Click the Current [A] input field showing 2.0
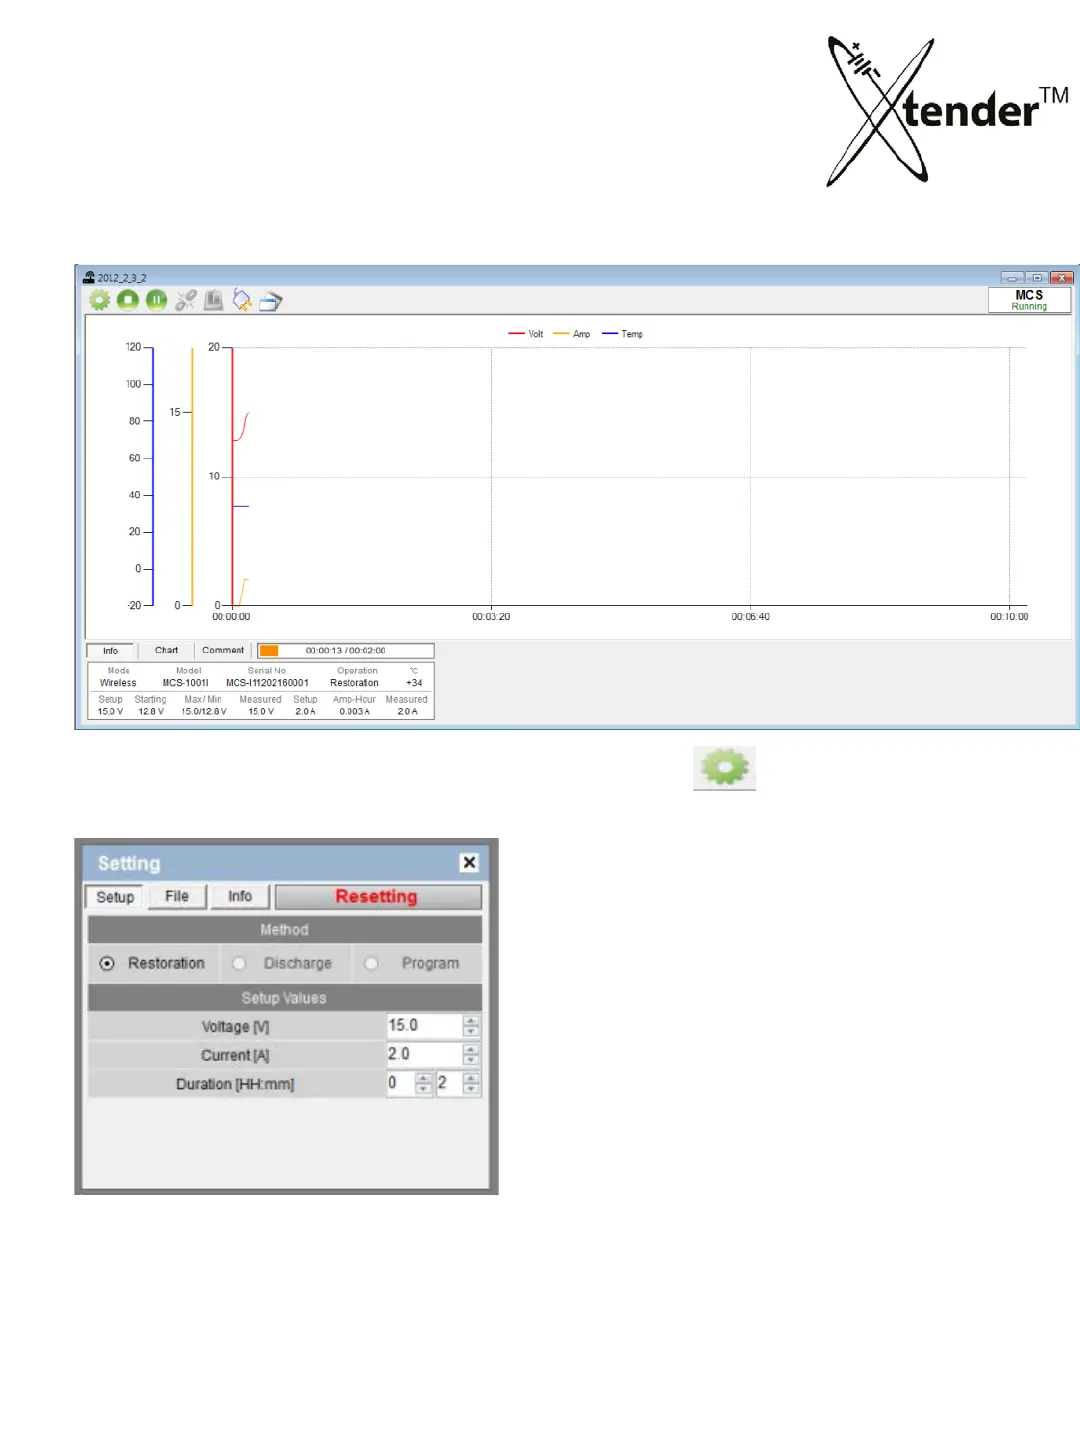Screen dimensions: 1080x1440 tap(424, 1054)
